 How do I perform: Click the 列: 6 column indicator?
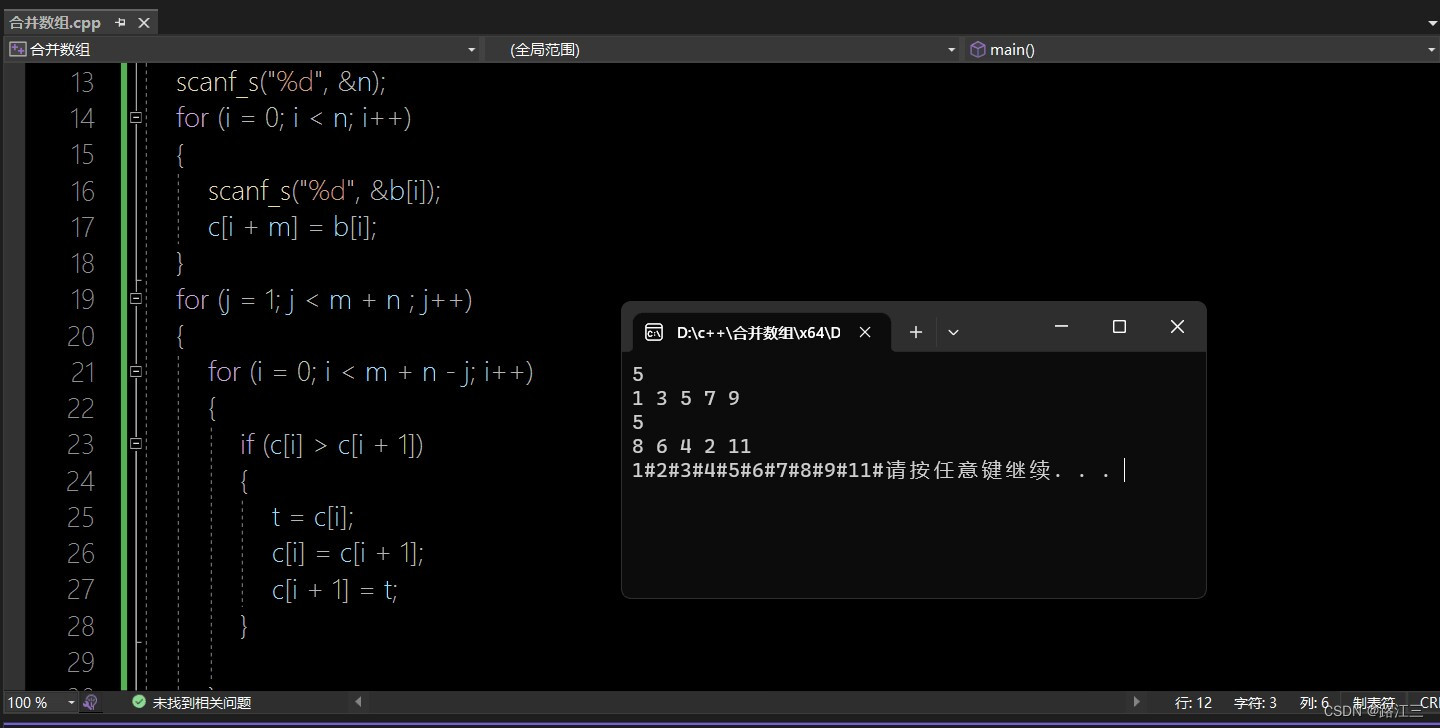tap(1314, 703)
